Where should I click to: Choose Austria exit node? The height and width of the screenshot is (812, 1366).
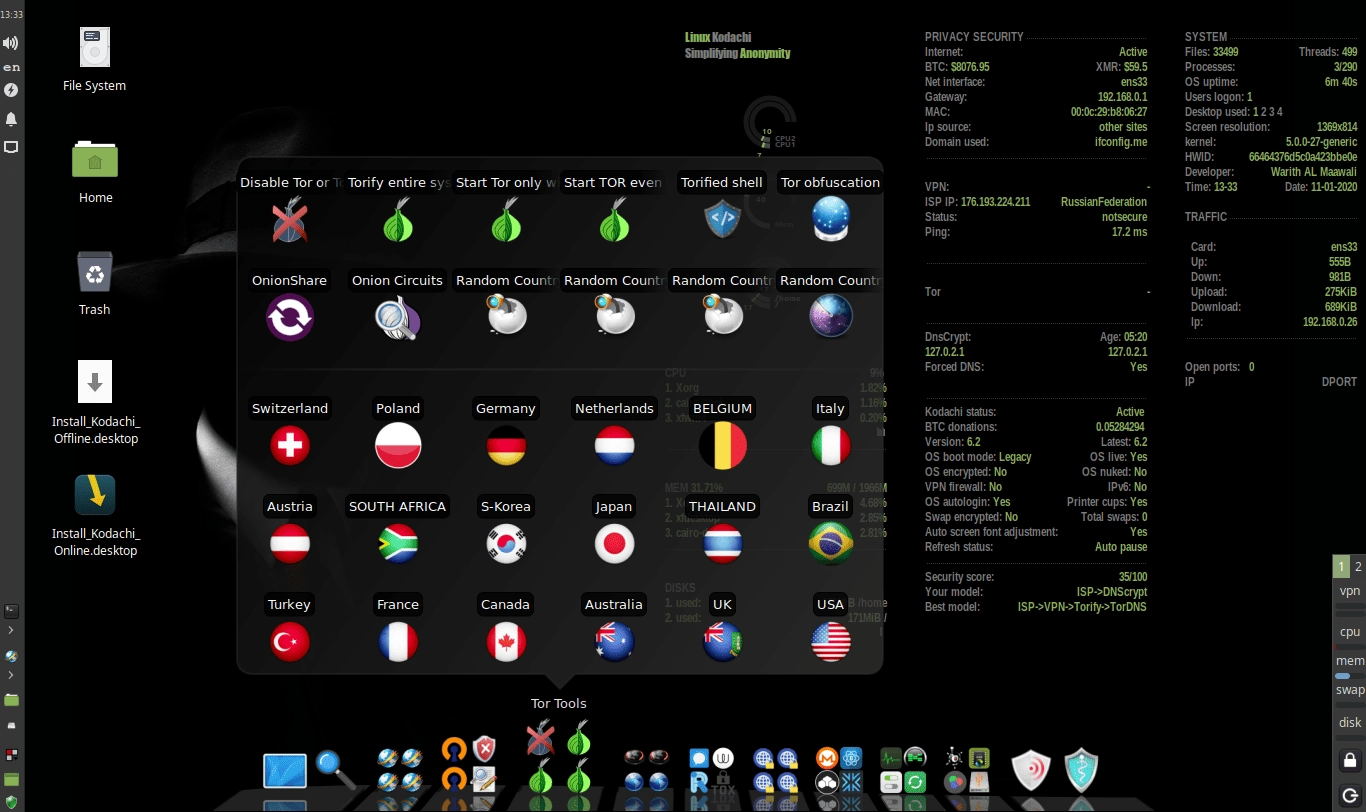pyautogui.click(x=290, y=543)
